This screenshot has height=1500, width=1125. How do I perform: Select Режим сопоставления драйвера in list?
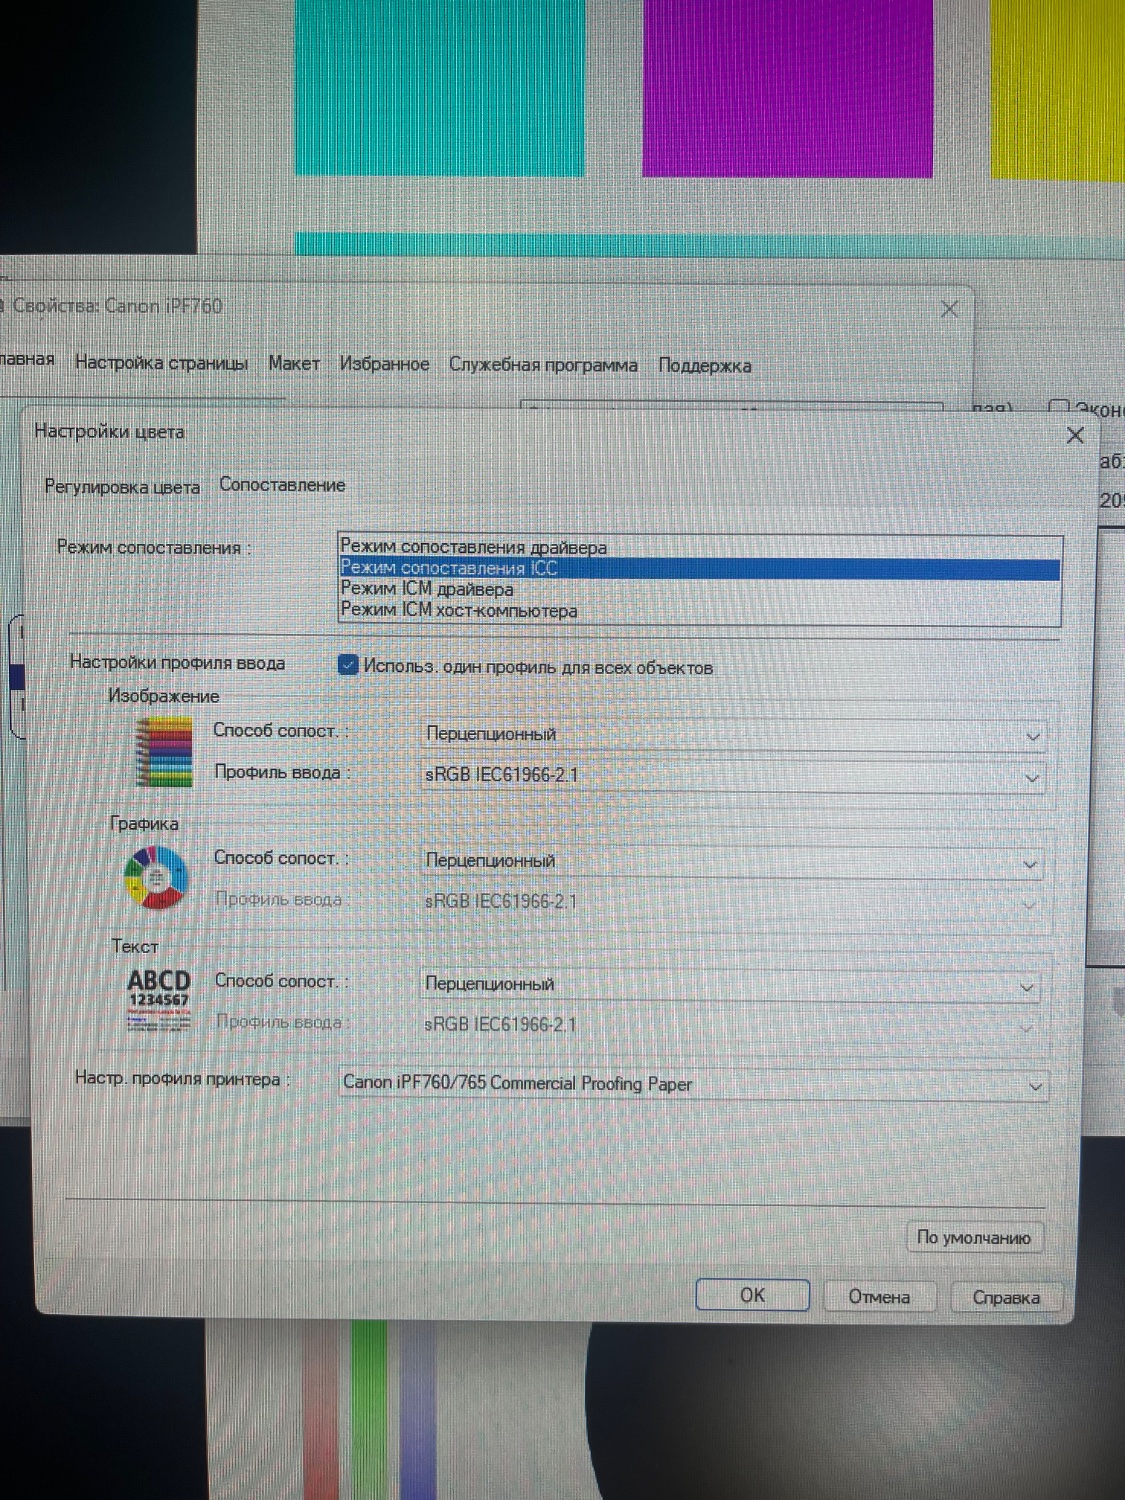tap(699, 547)
